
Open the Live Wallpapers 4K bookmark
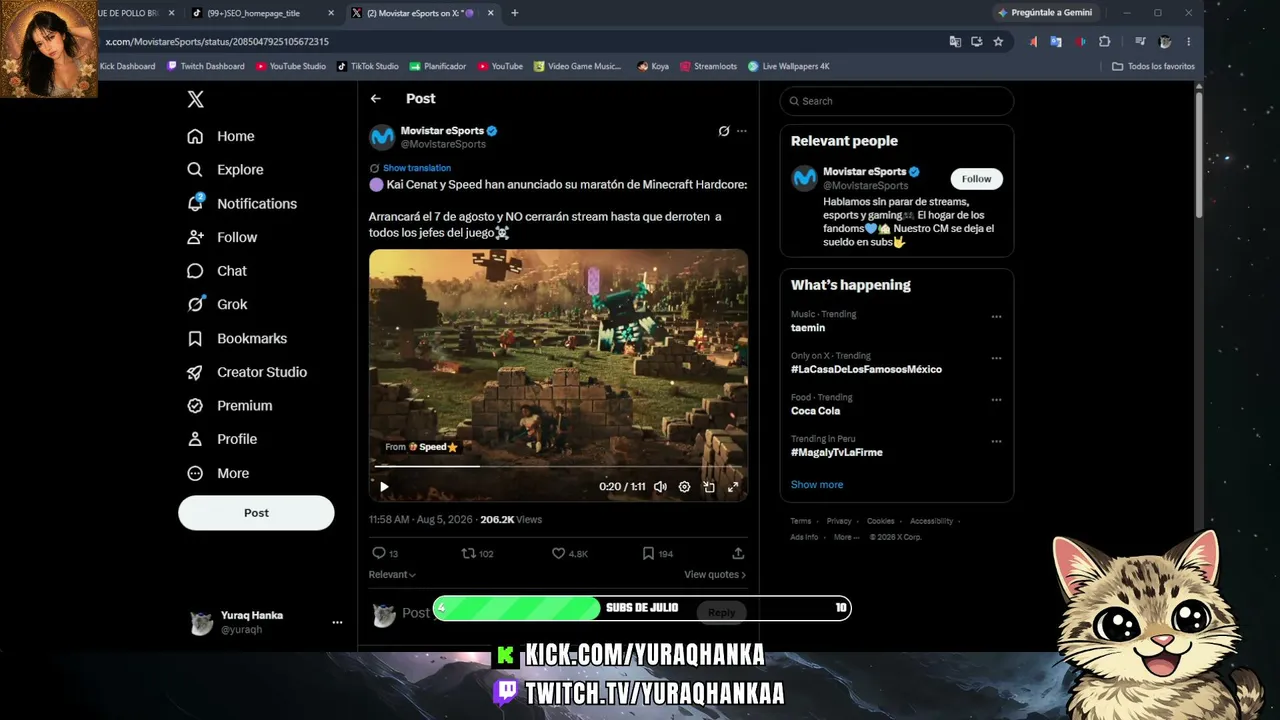789,66
